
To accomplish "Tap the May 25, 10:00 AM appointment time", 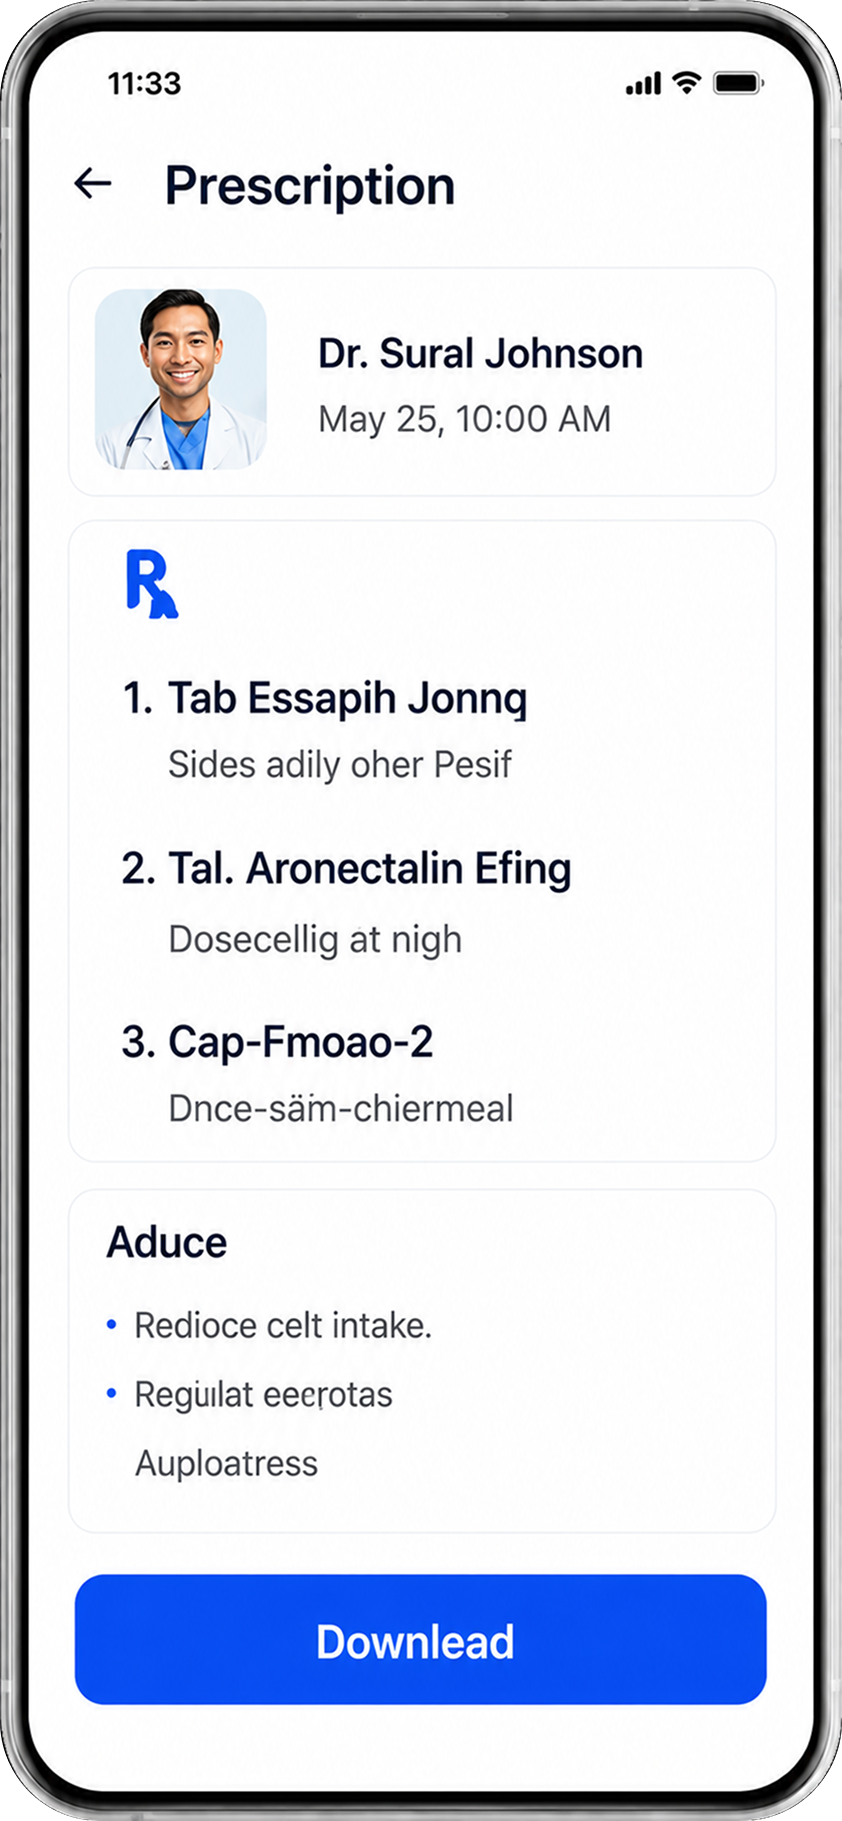I will pos(464,419).
